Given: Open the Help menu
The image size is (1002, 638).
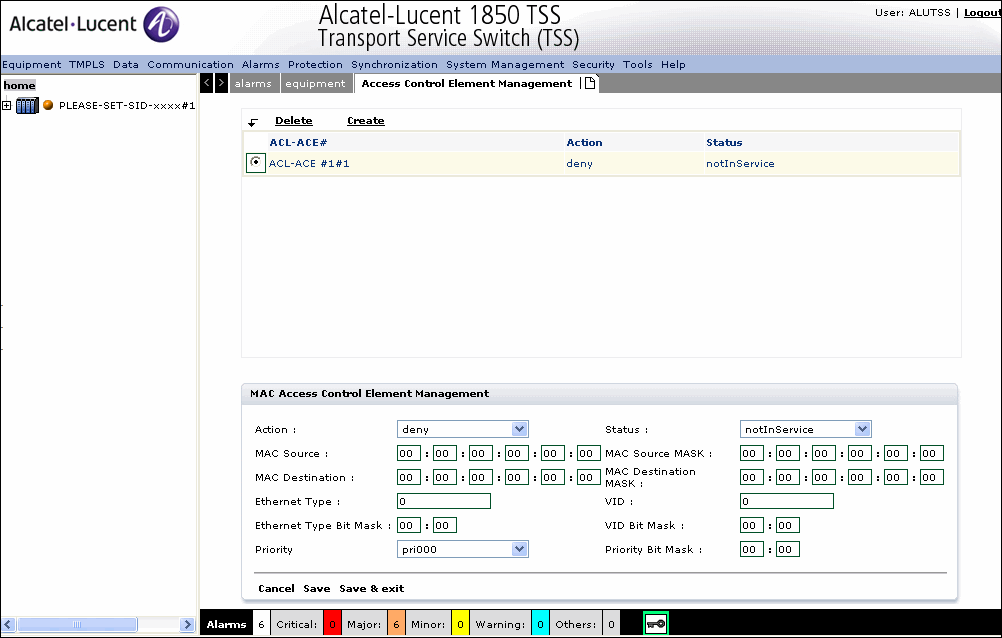Looking at the screenshot, I should 673,65.
